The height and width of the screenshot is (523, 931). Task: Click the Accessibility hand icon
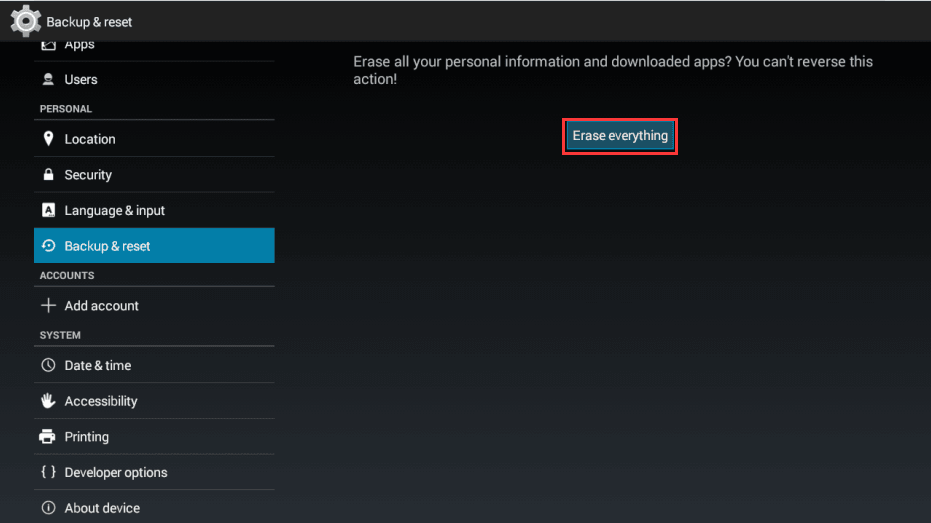pos(48,401)
